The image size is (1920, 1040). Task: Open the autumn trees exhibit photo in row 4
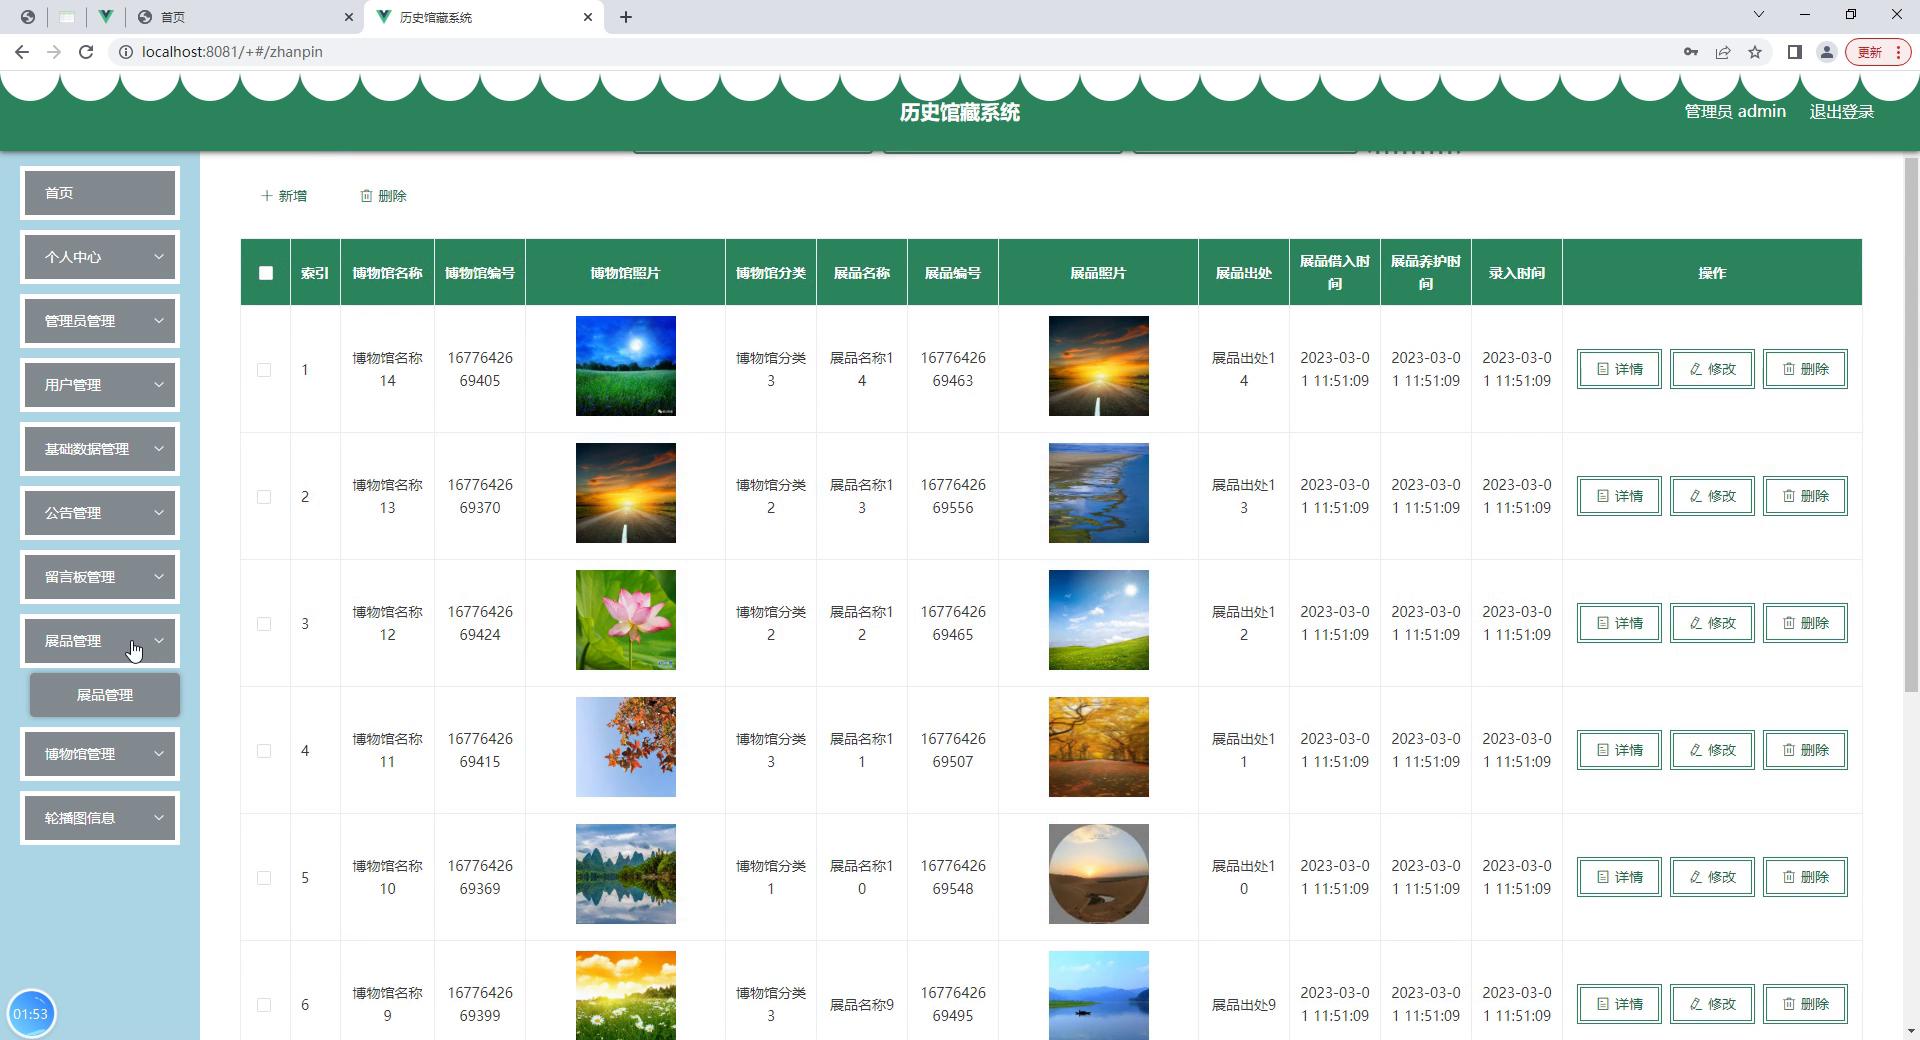pos(1099,747)
